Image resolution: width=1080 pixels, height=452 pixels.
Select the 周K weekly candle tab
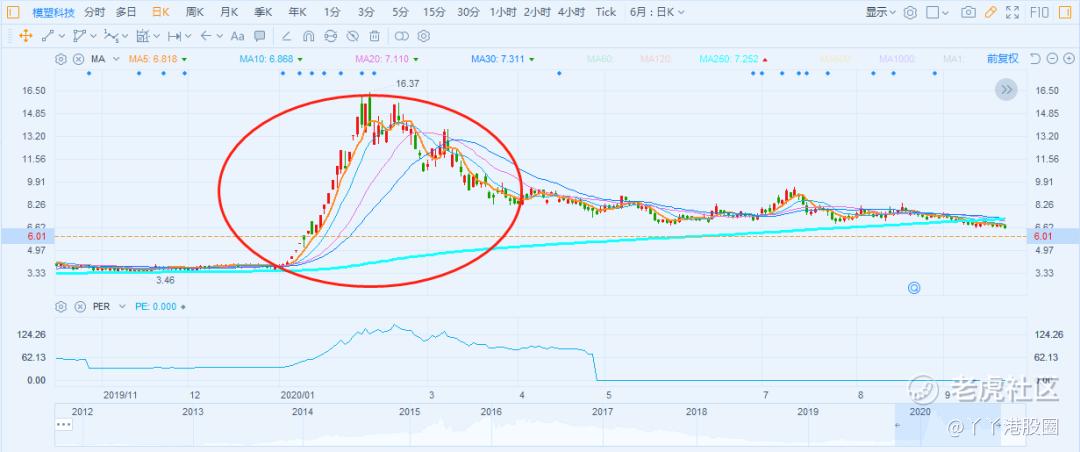point(195,12)
